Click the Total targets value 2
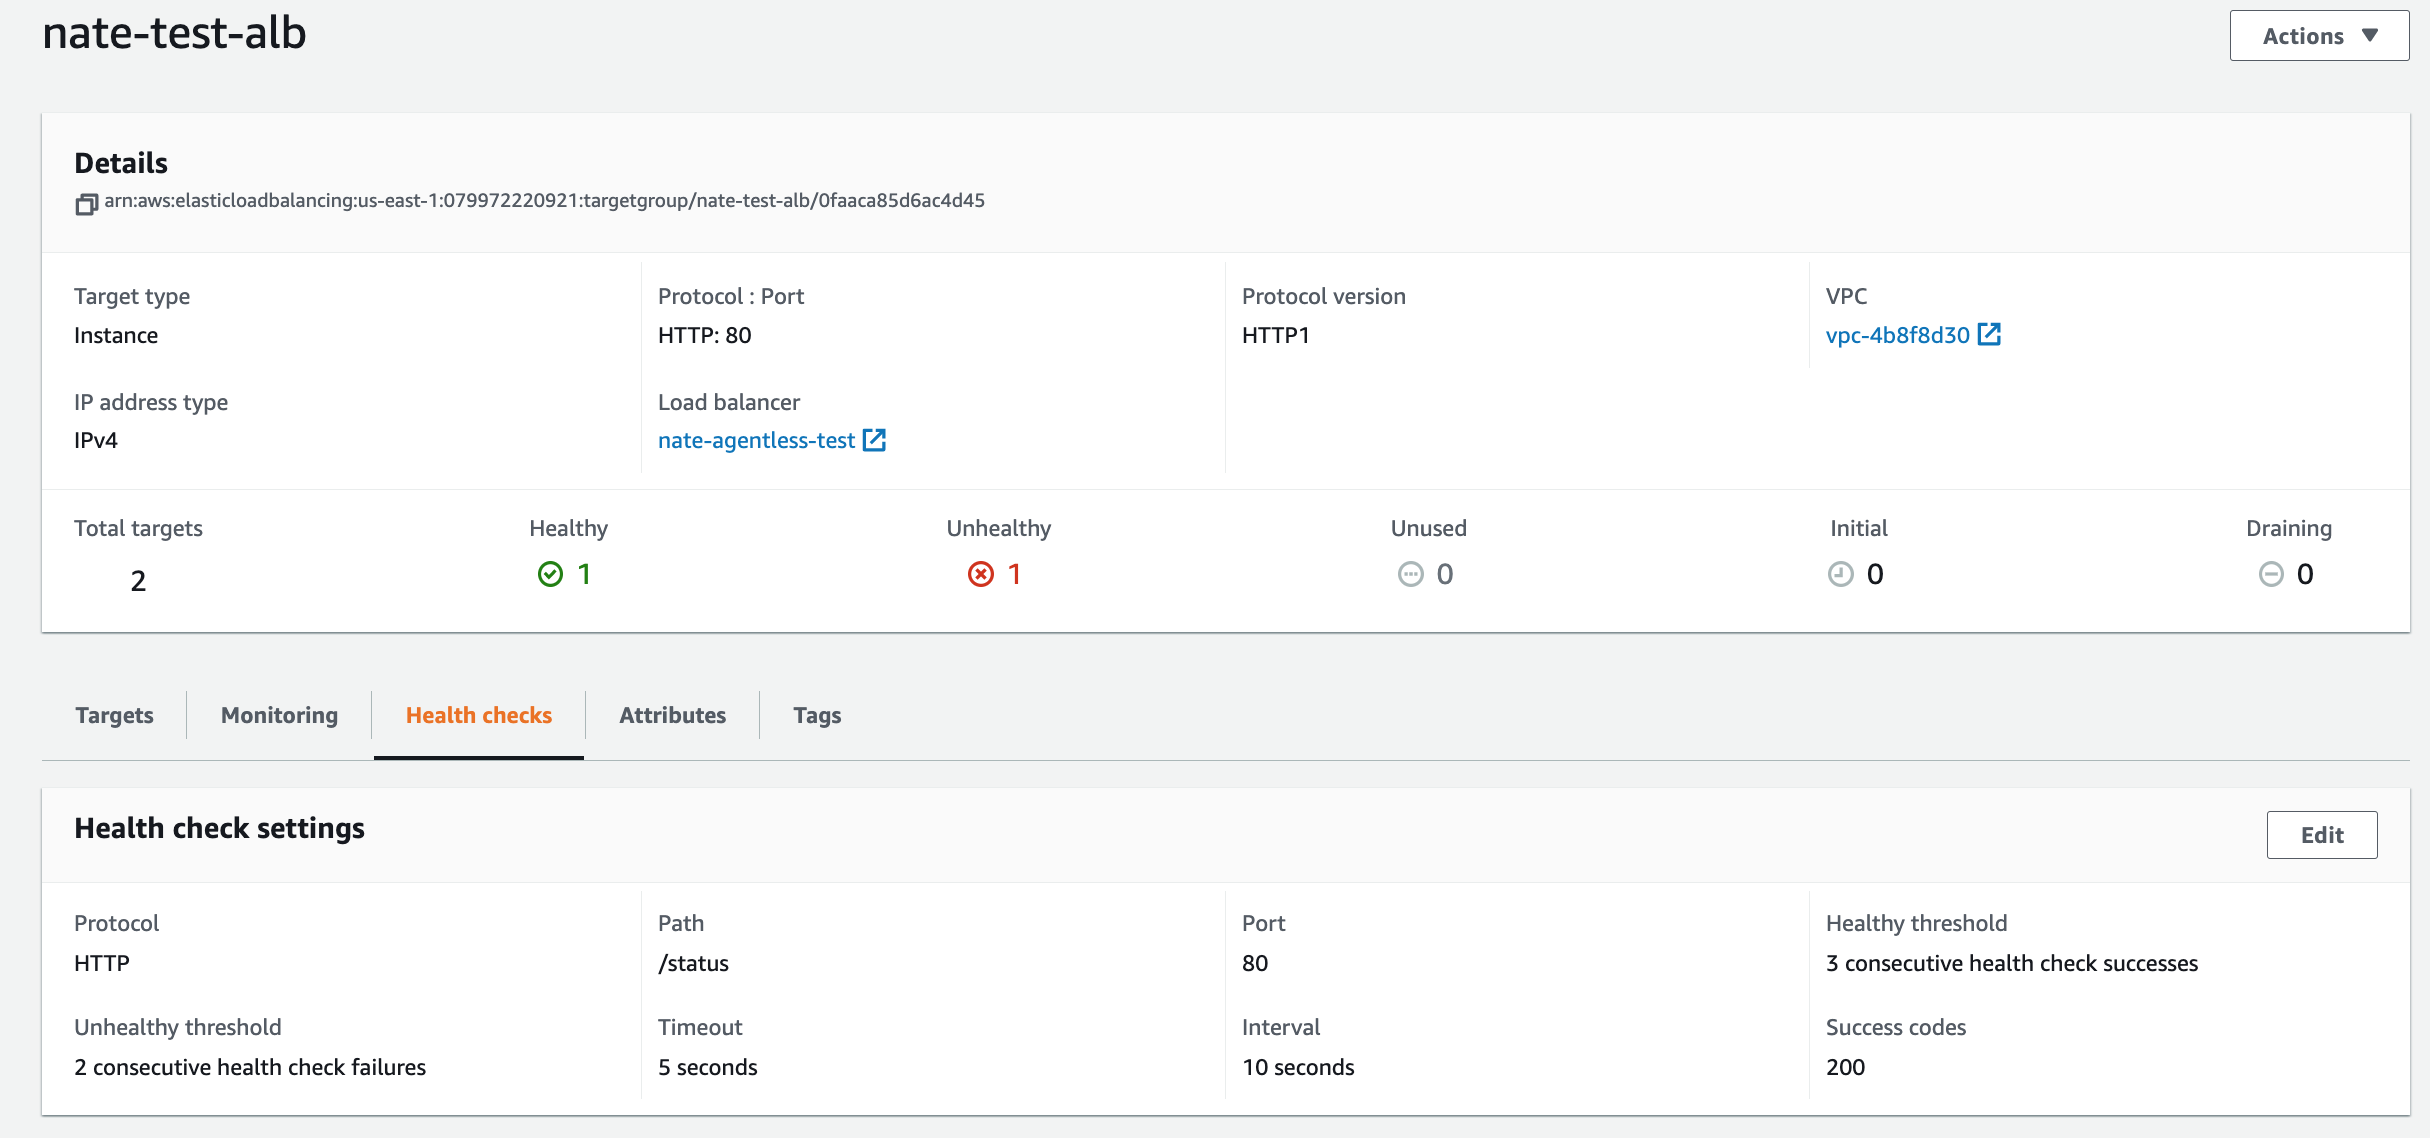This screenshot has width=2430, height=1138. pyautogui.click(x=138, y=581)
